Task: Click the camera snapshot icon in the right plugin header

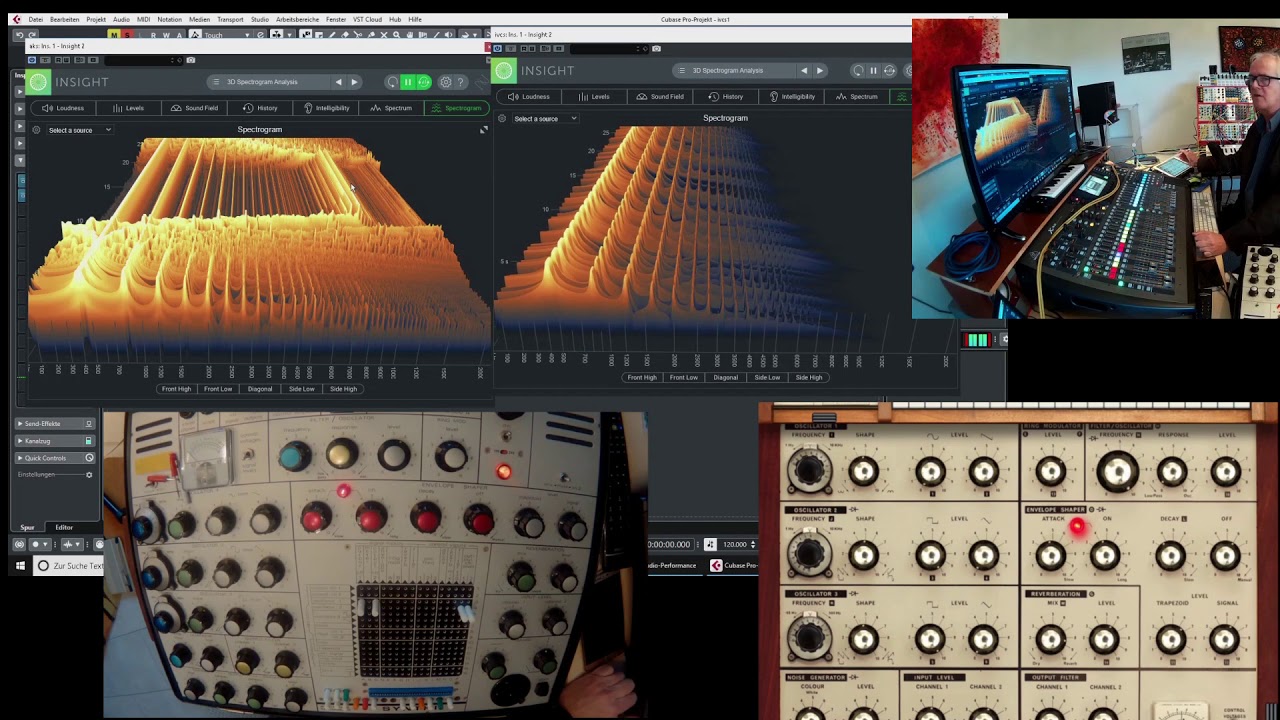Action: click(656, 48)
